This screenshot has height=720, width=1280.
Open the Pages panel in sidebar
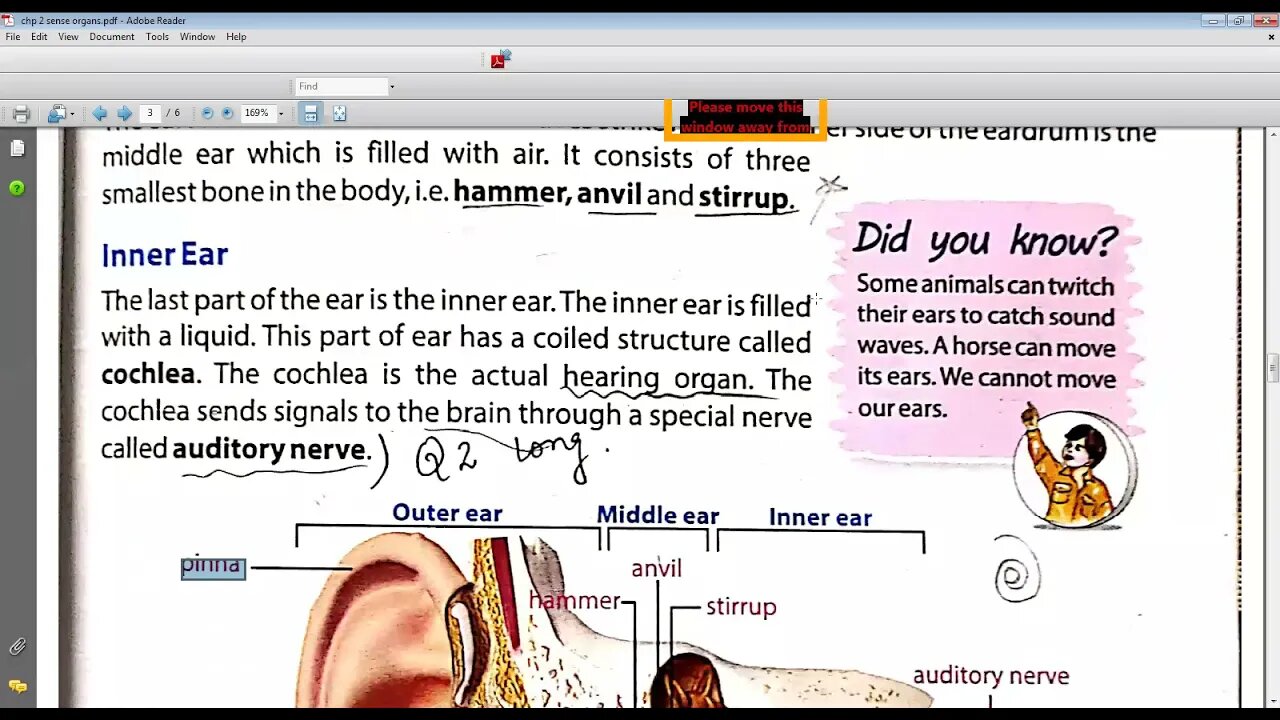(17, 149)
